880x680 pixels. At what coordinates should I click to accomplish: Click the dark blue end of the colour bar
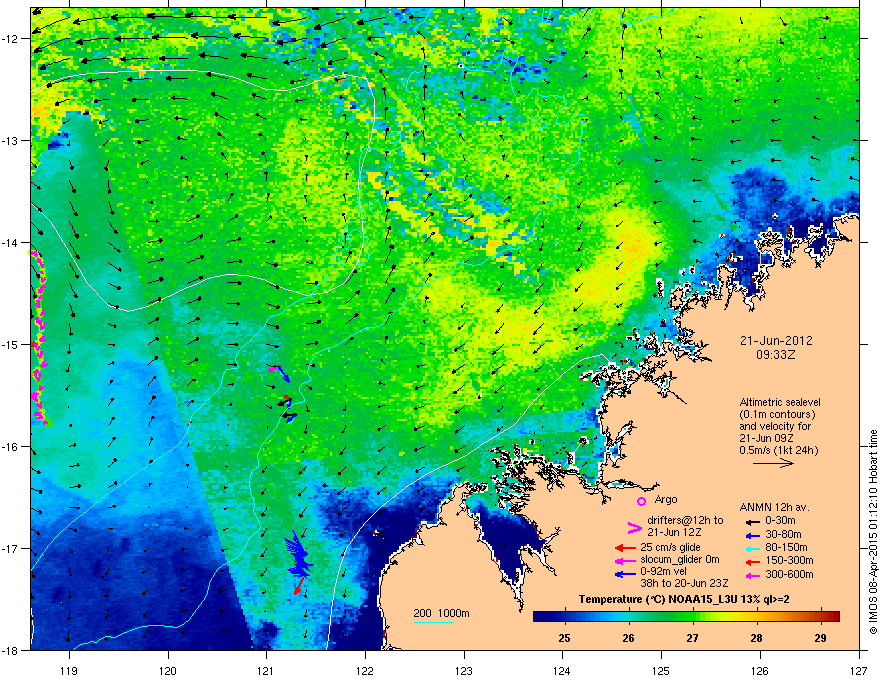tap(539, 616)
